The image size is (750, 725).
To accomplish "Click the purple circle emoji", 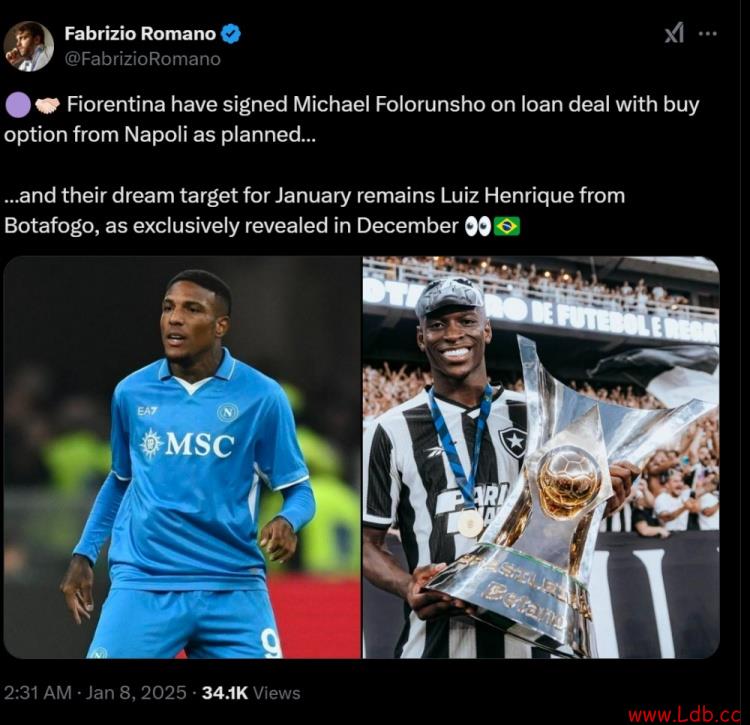I will coord(18,105).
